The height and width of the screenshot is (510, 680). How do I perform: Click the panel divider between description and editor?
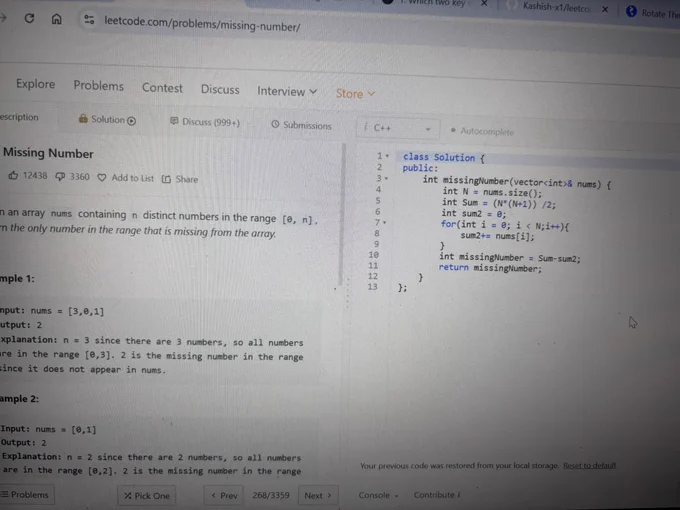(x=347, y=295)
